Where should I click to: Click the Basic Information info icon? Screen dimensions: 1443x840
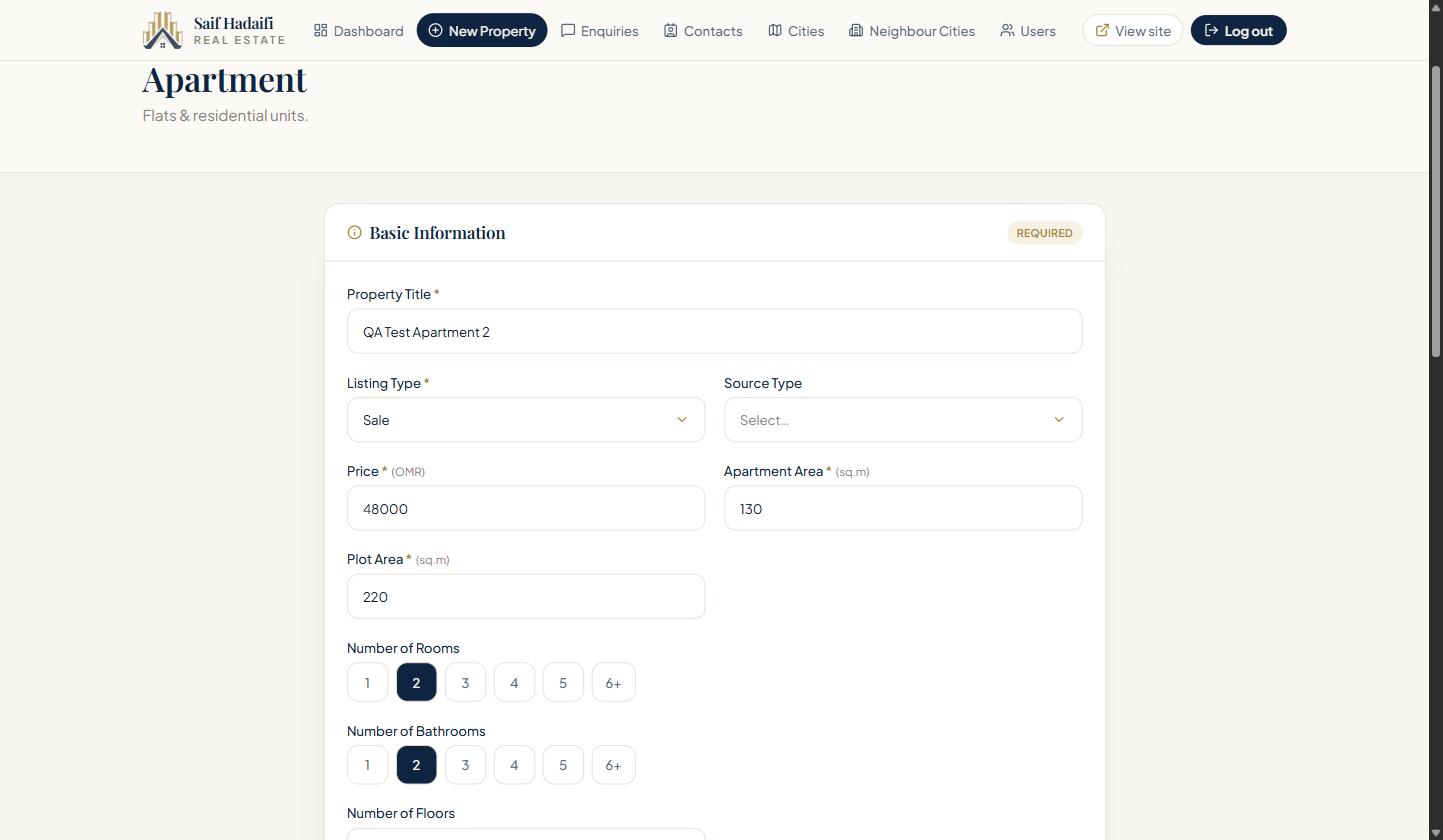(354, 233)
